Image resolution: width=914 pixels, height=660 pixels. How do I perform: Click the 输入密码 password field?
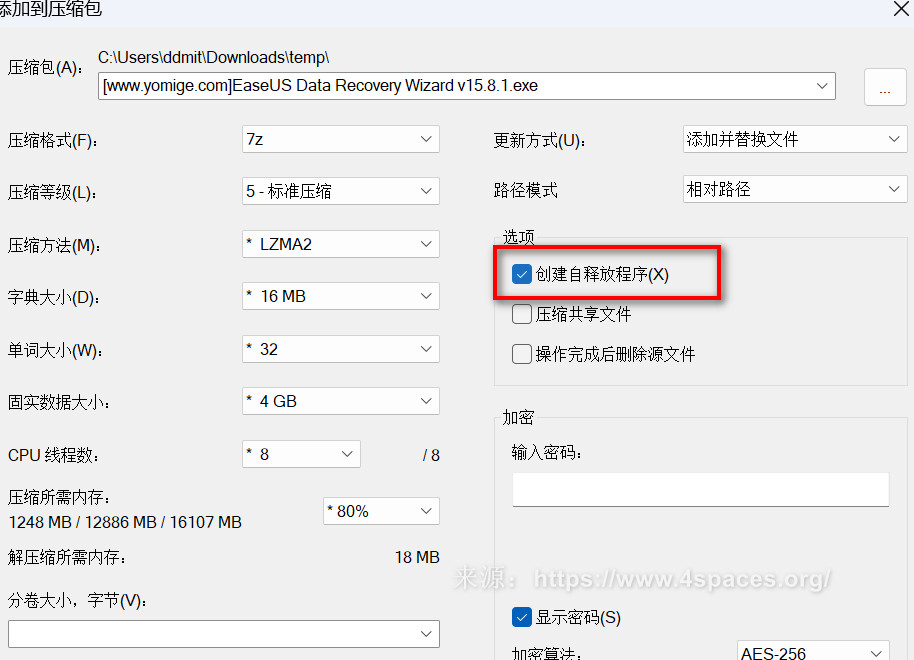point(700,490)
